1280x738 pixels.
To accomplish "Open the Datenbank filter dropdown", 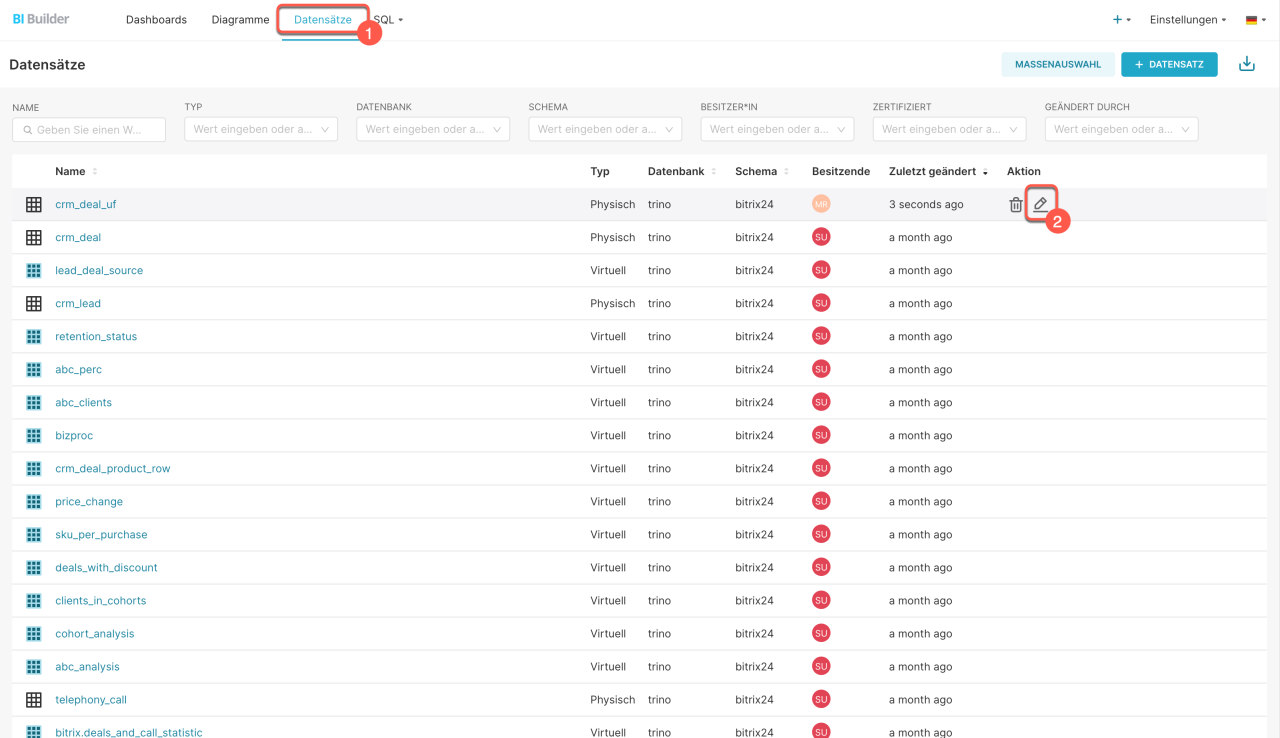I will pyautogui.click(x=433, y=129).
